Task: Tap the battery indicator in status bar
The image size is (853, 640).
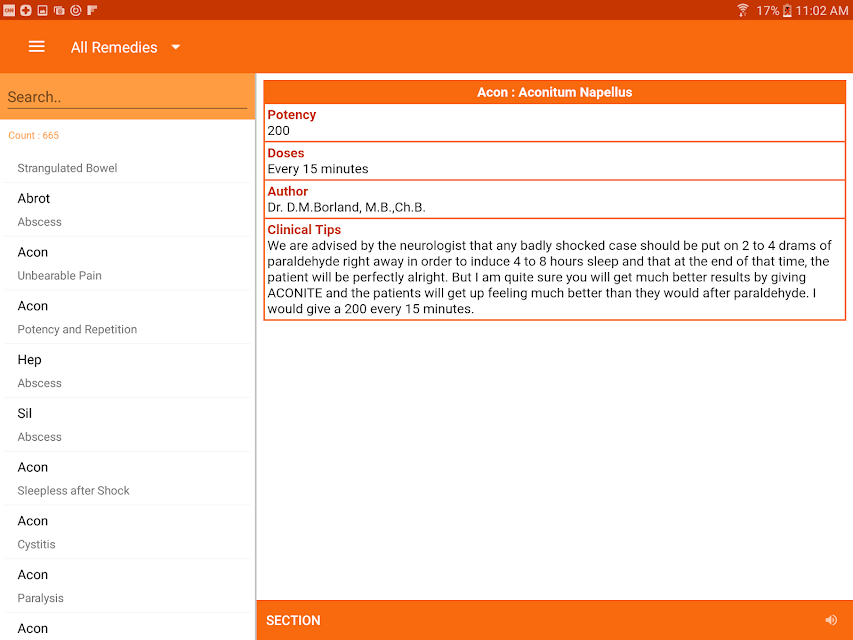Action: 787,10
